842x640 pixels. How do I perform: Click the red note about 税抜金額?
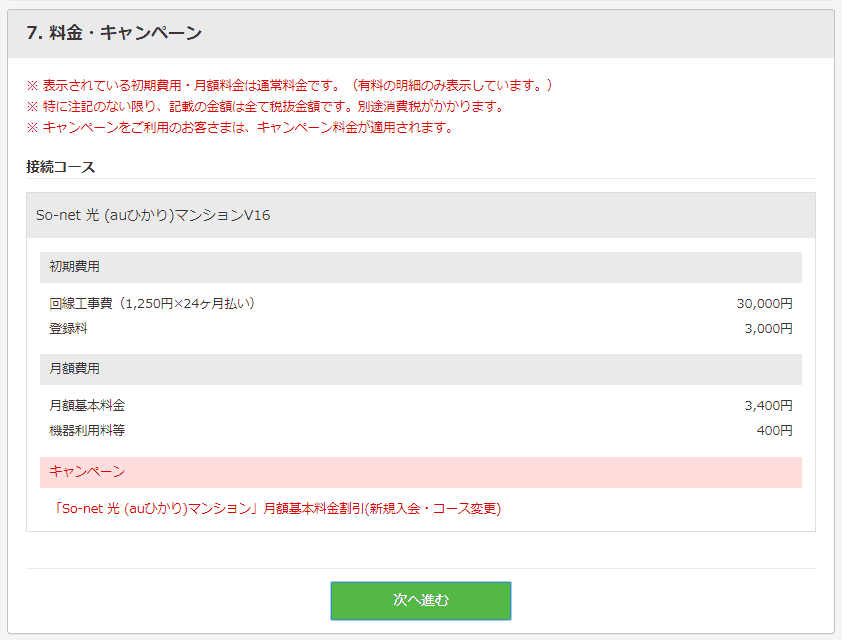tap(265, 106)
